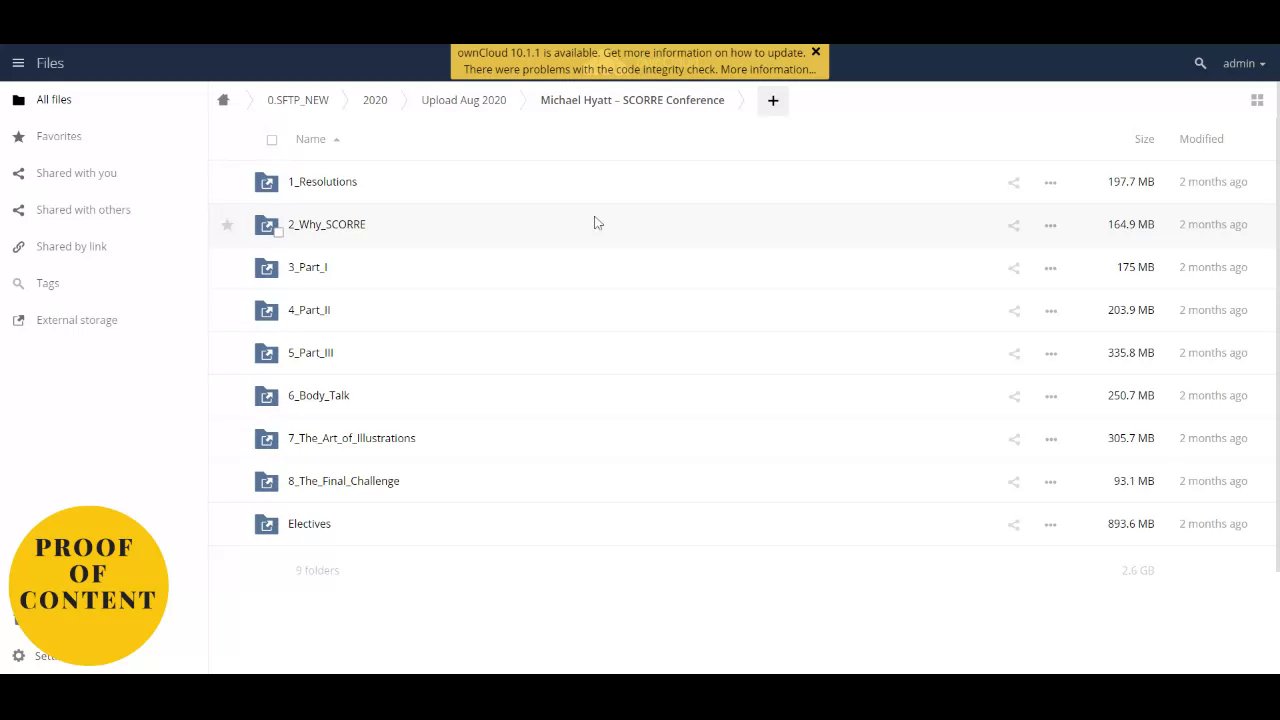Share the 2_Why_SCORRE folder
The width and height of the screenshot is (1280, 720).
click(x=1014, y=225)
